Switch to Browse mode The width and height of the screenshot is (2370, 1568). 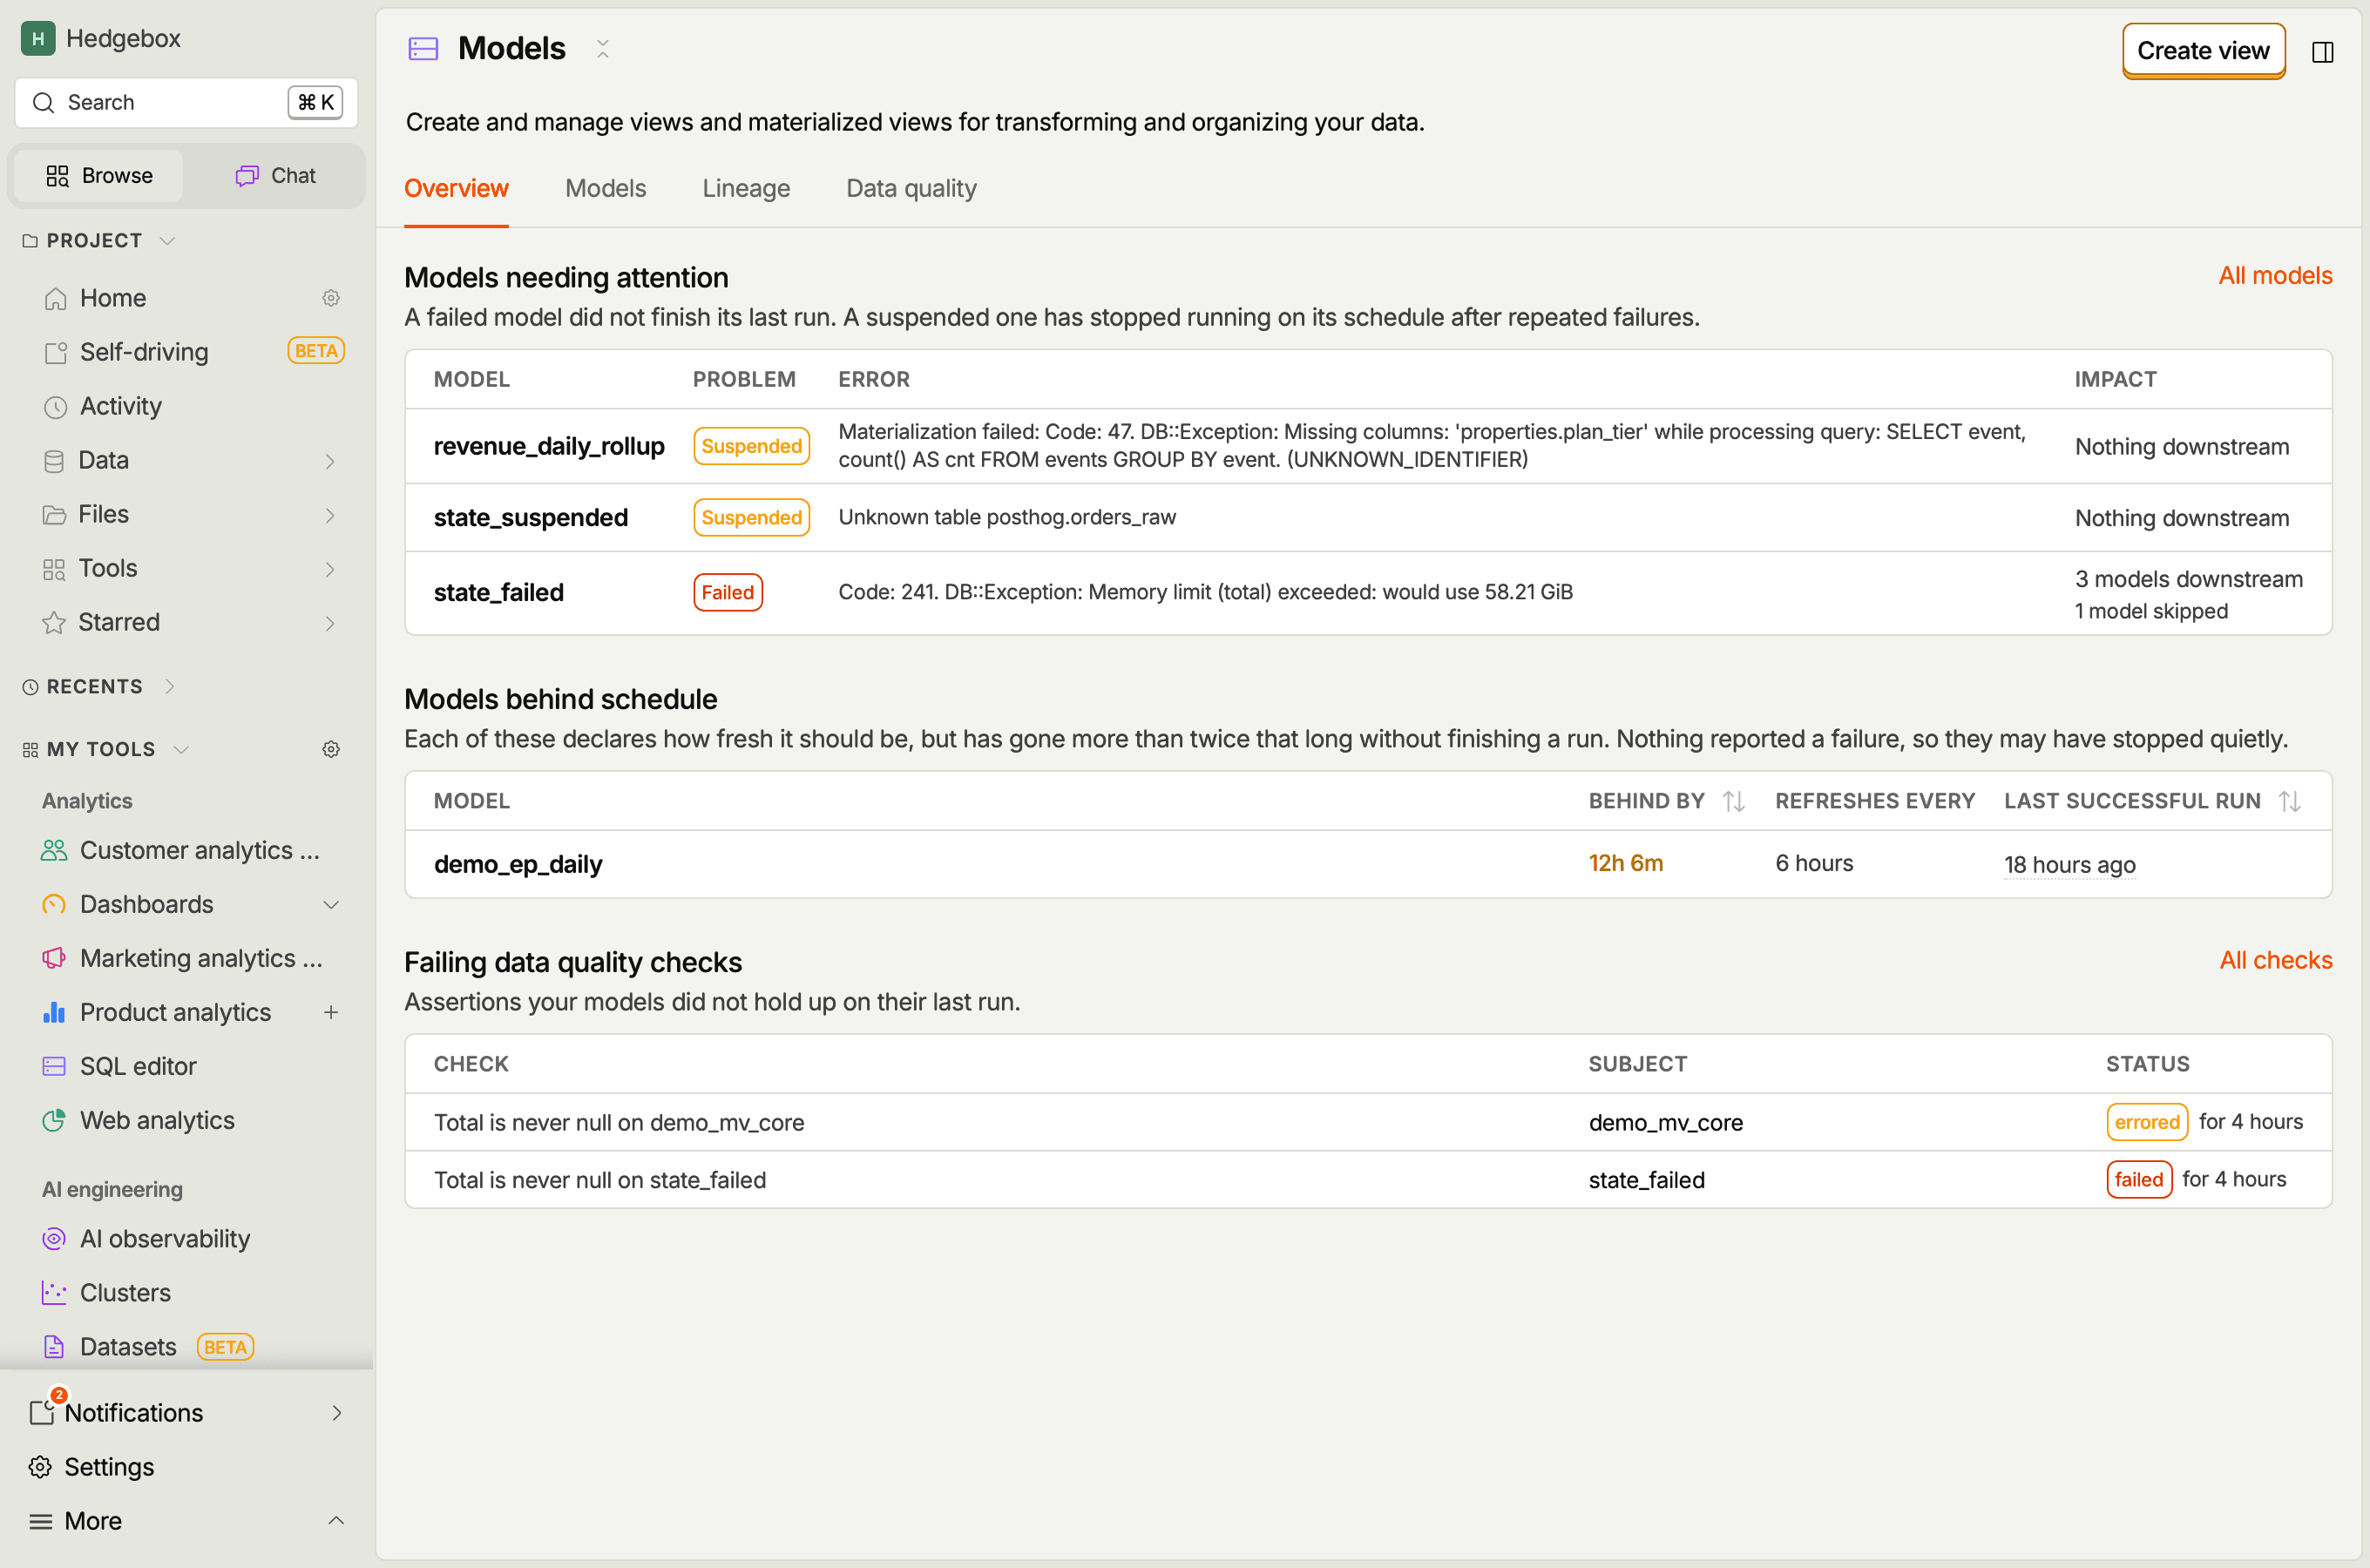(x=99, y=176)
